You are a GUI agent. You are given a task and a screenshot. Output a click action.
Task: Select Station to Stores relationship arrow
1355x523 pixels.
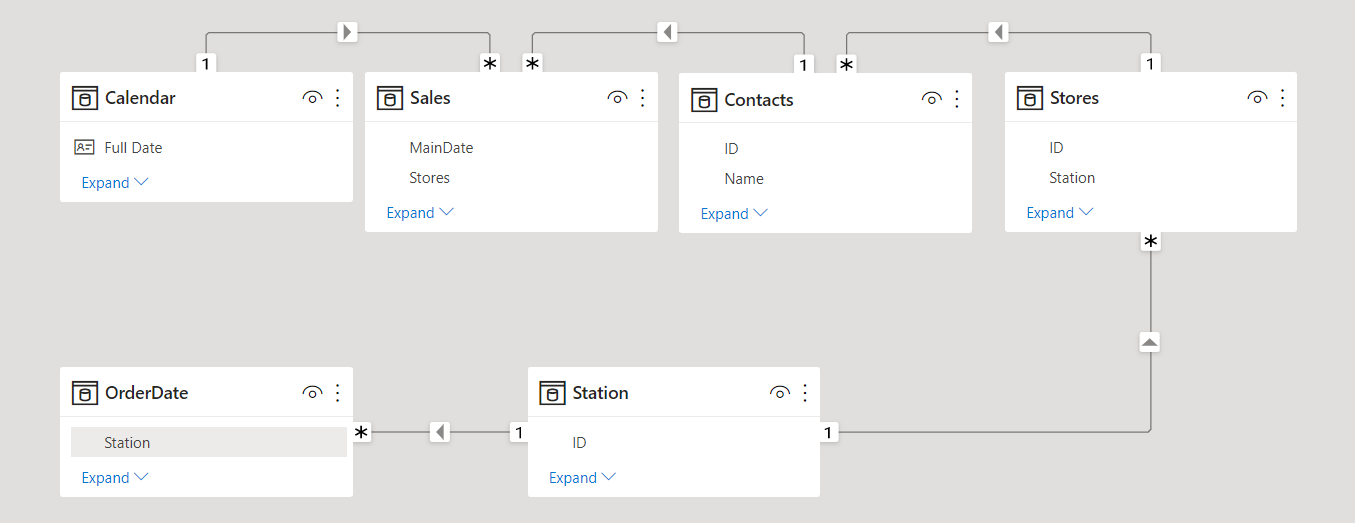coord(1150,342)
